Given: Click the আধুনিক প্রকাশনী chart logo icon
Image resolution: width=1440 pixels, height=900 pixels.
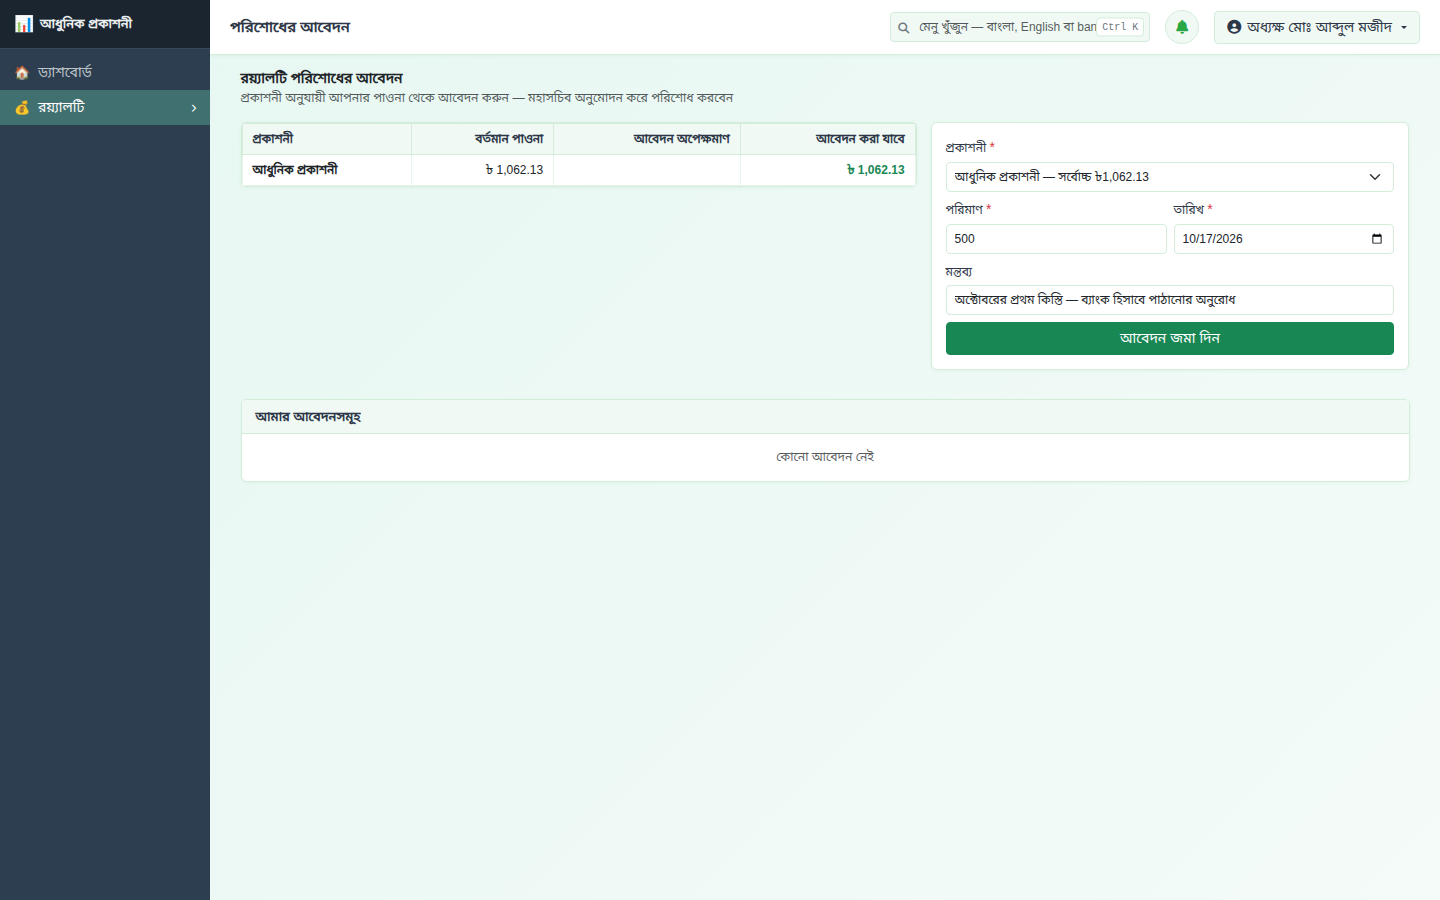Looking at the screenshot, I should 24,23.
